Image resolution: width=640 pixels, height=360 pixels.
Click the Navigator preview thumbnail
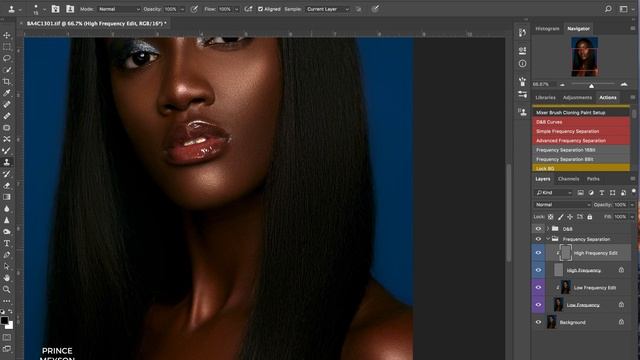[584, 57]
